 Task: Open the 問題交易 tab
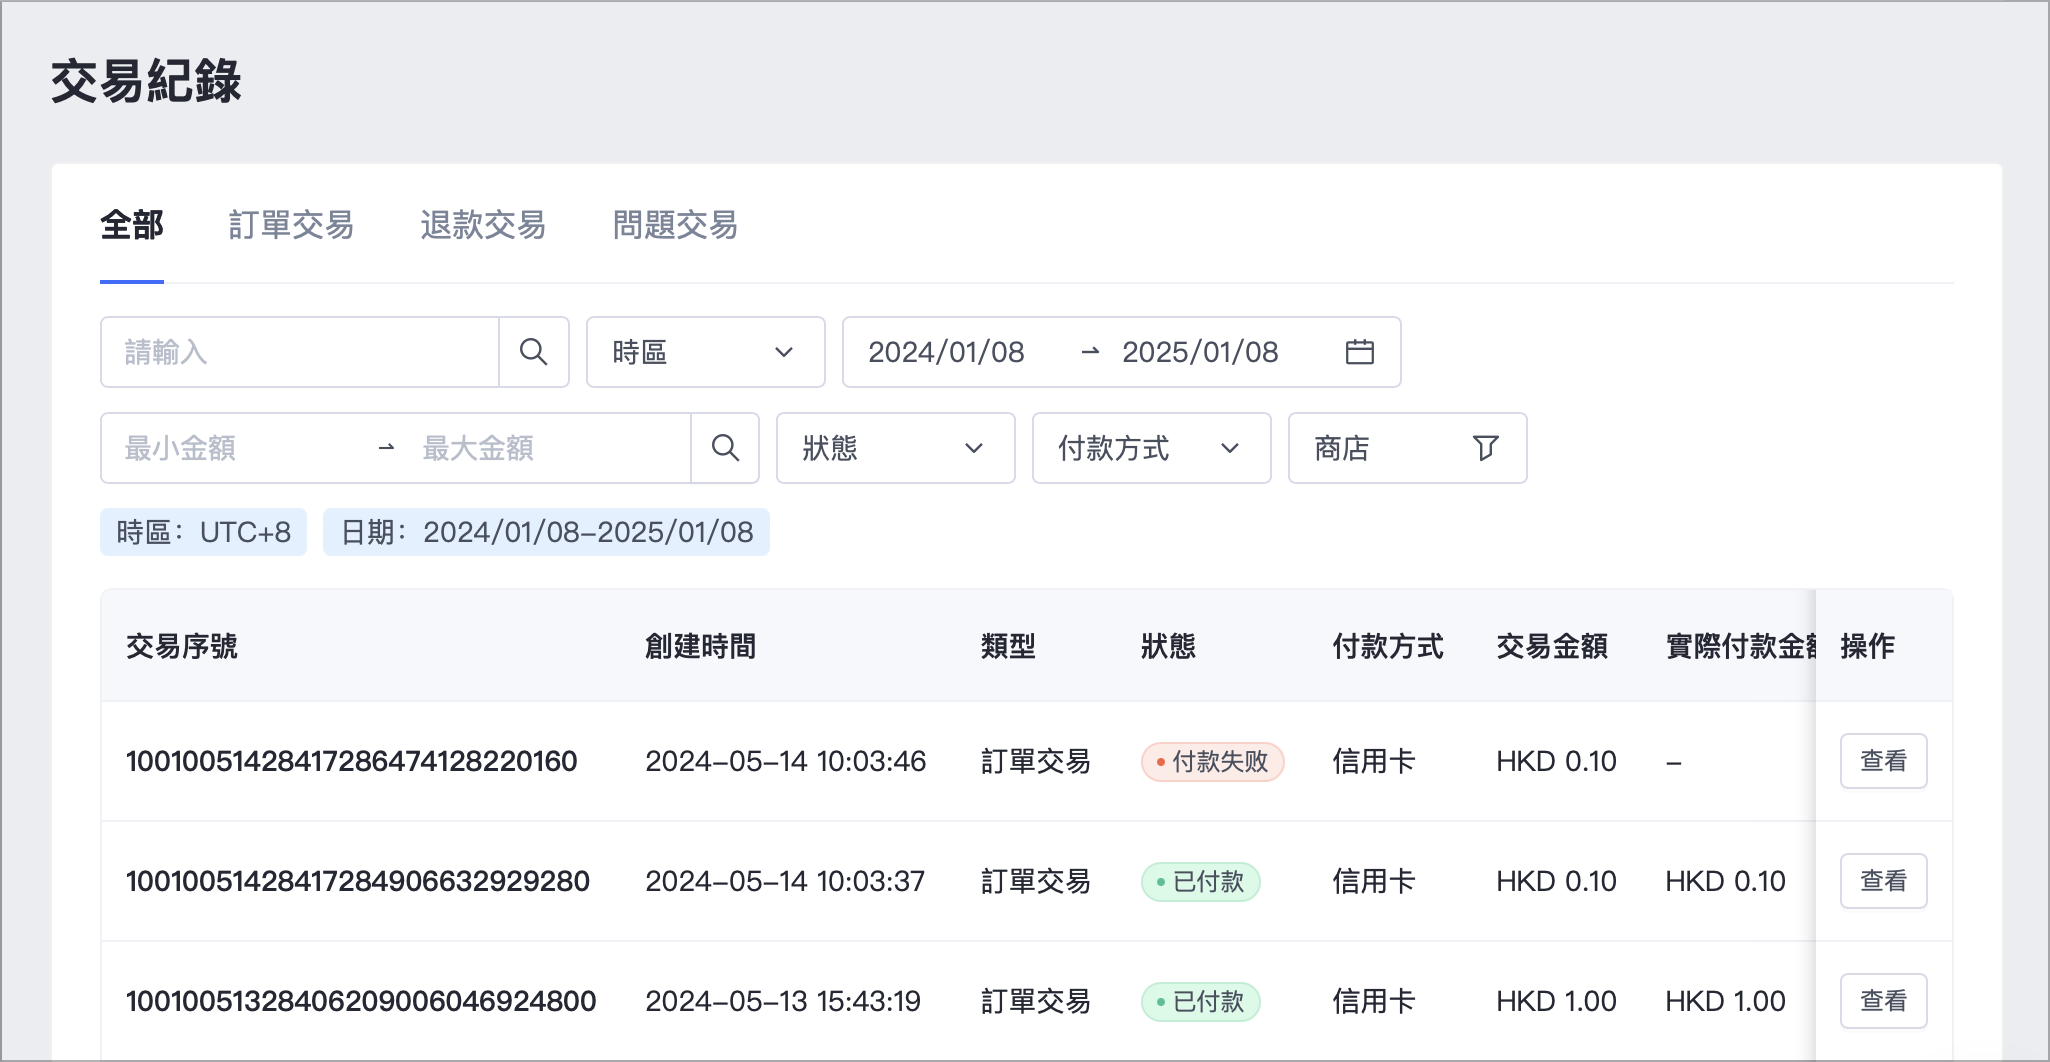click(675, 225)
